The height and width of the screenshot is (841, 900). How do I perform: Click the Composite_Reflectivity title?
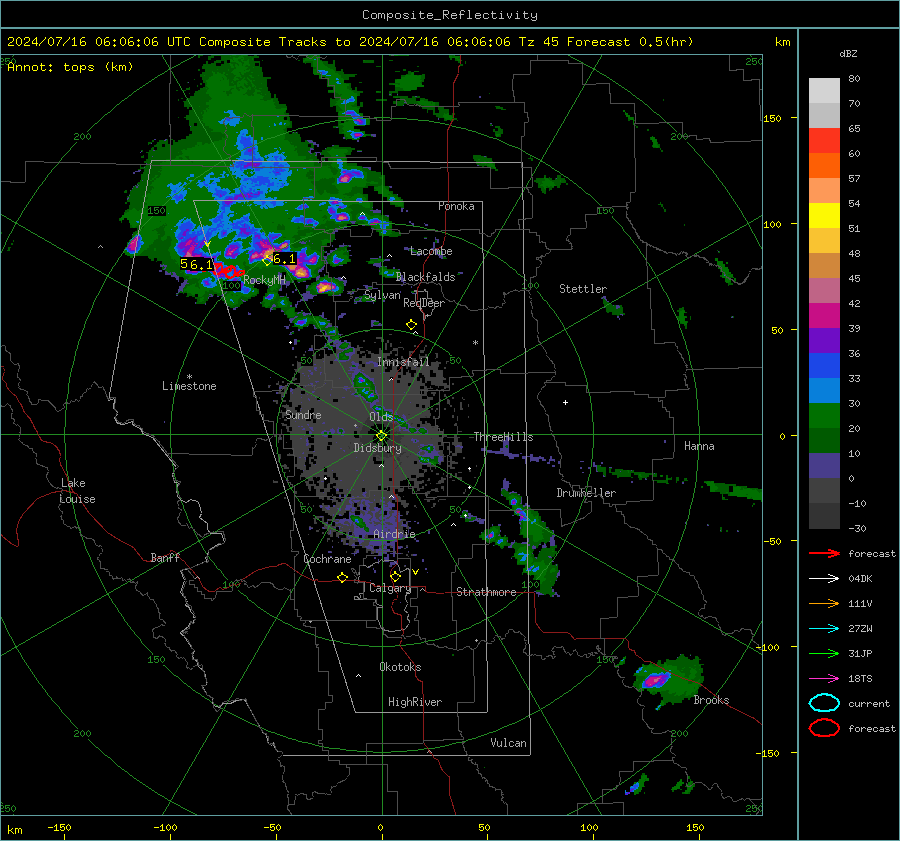point(450,15)
